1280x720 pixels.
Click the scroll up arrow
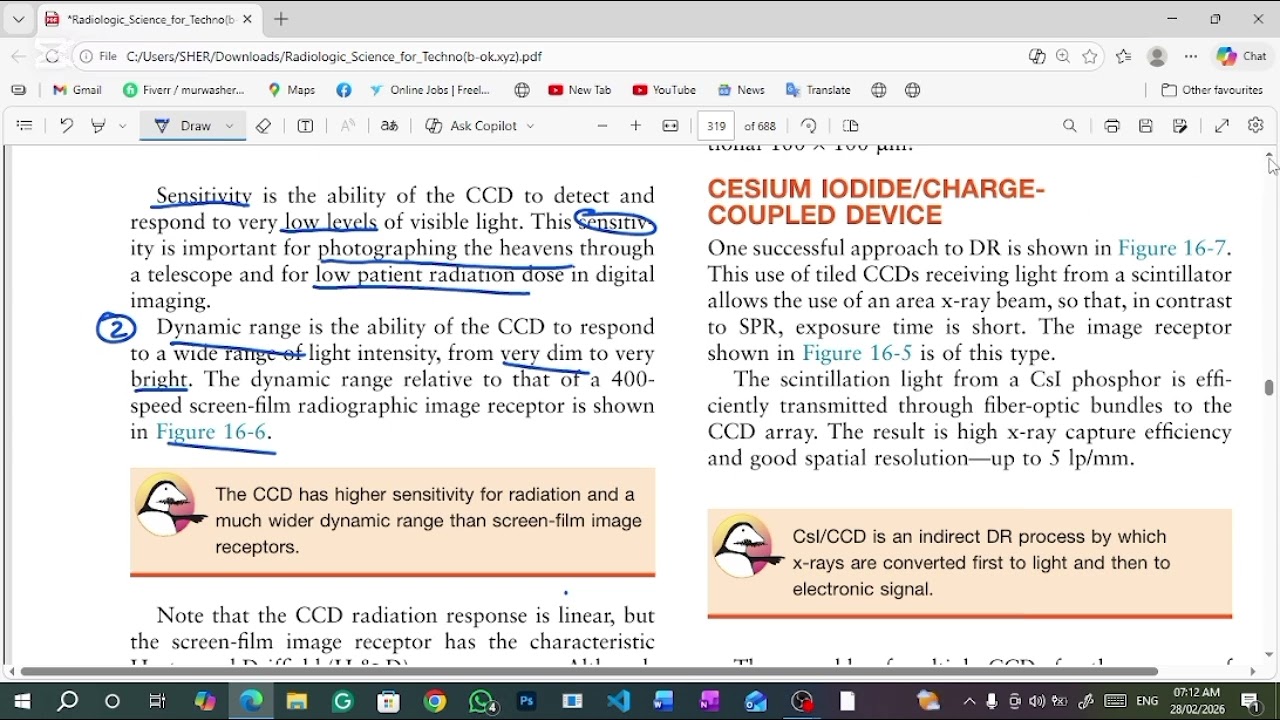pyautogui.click(x=1269, y=154)
